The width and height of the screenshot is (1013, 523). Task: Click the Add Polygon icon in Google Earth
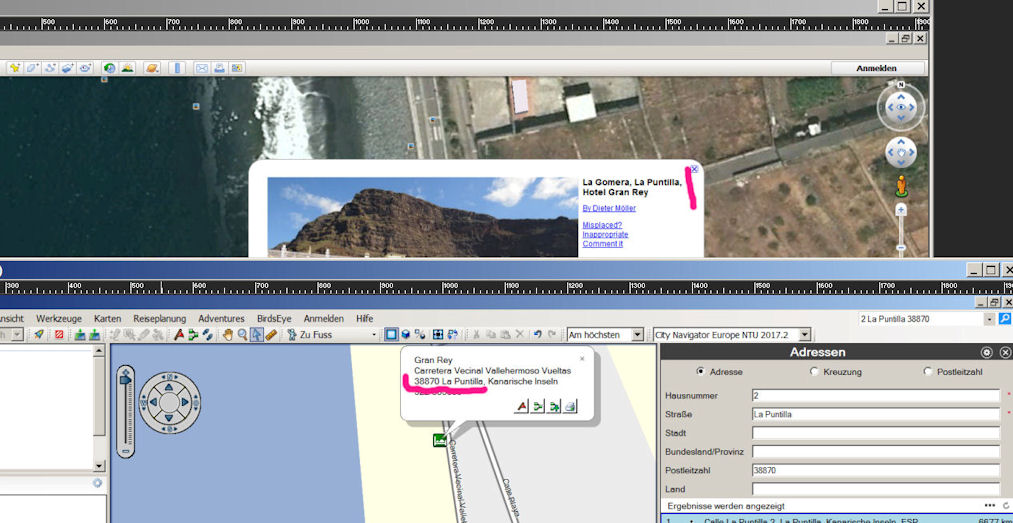pos(32,68)
